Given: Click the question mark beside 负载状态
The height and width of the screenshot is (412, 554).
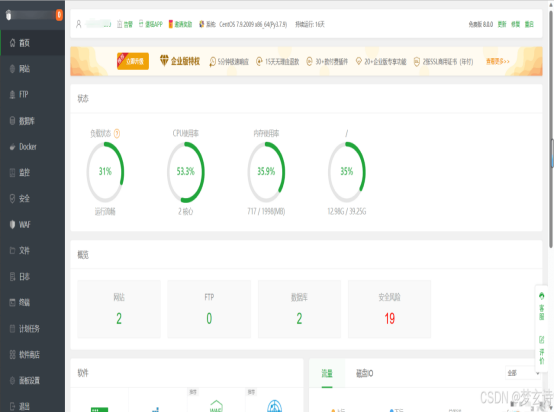Looking at the screenshot, I should [117, 133].
